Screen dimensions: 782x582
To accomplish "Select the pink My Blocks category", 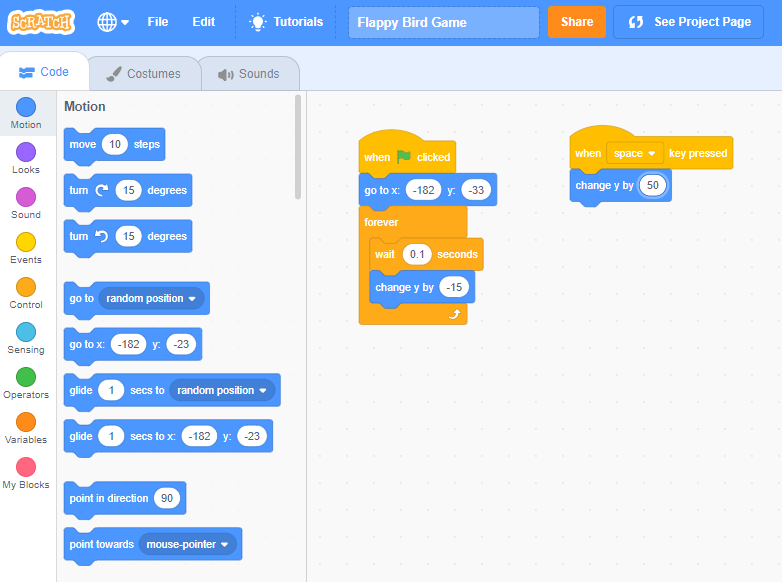I will click(26, 473).
